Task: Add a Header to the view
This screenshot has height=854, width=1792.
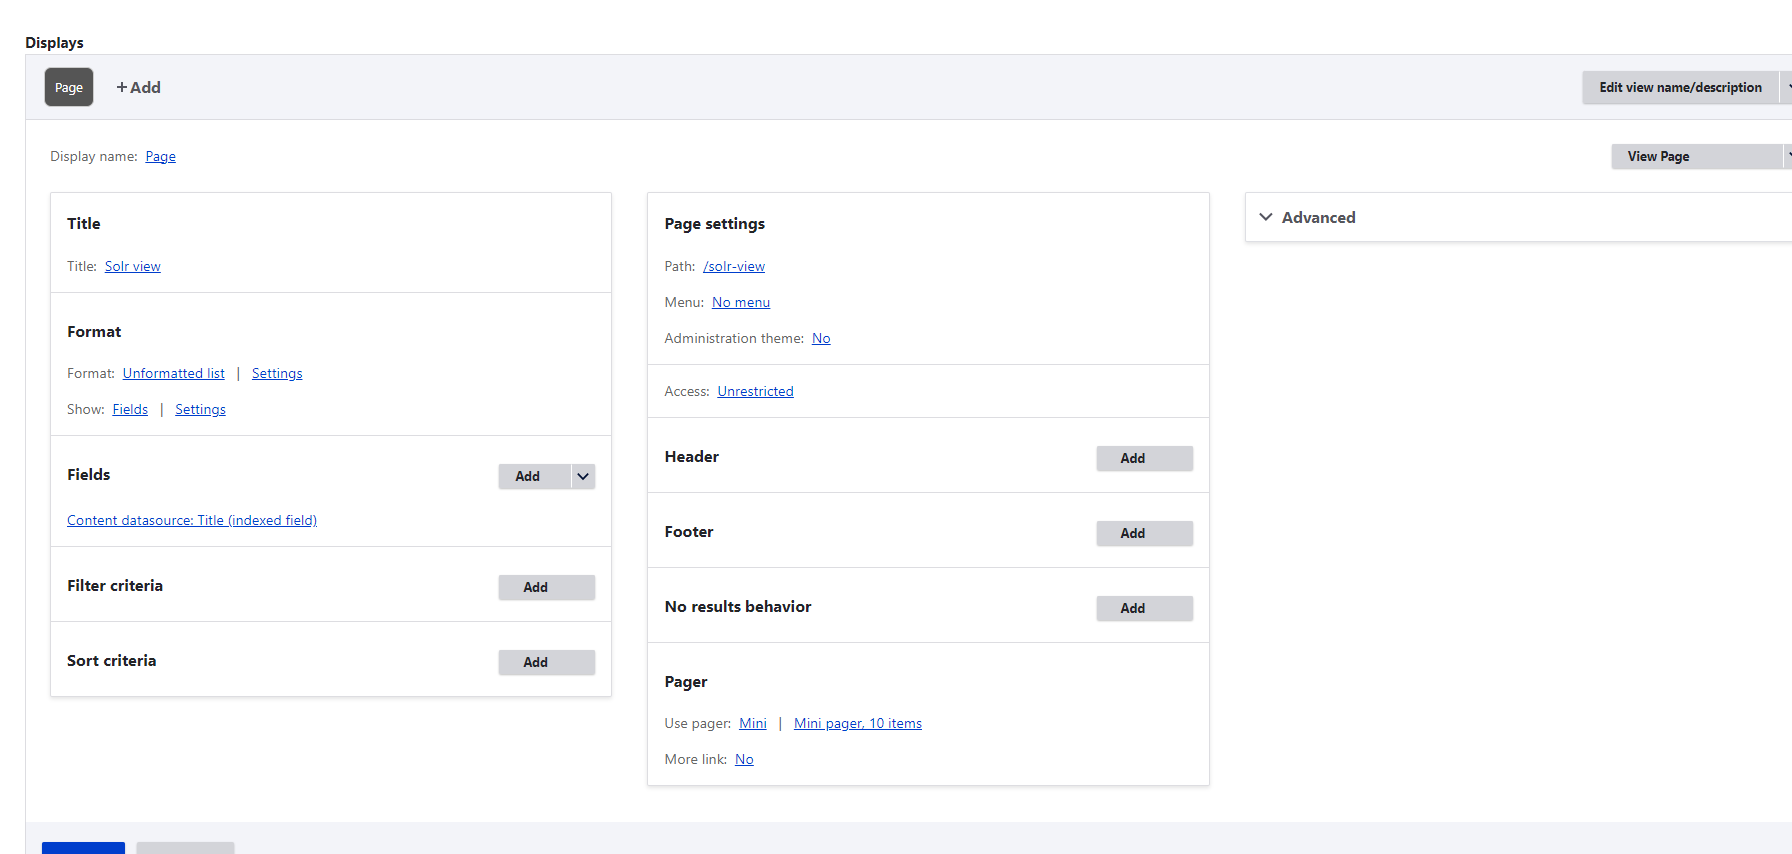Action: [1144, 458]
